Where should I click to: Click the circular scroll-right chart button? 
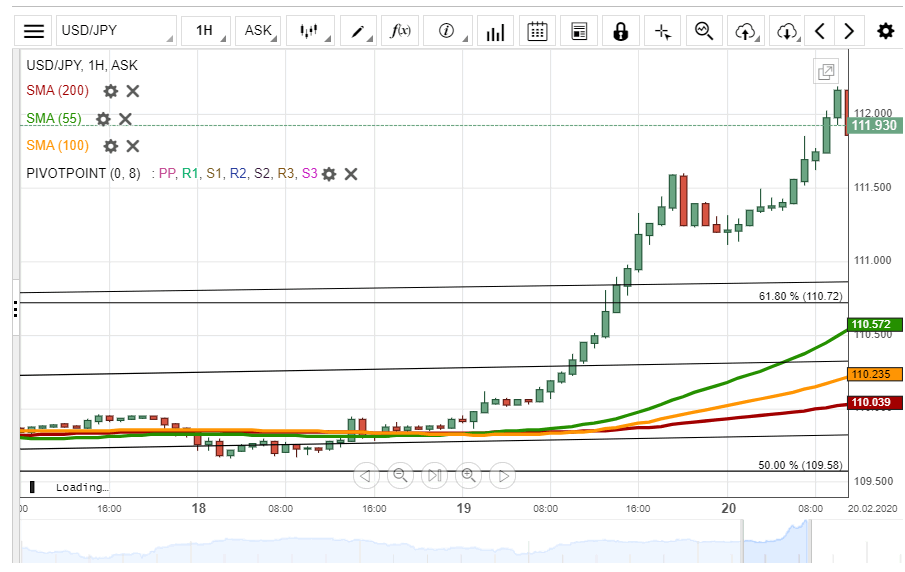(503, 476)
